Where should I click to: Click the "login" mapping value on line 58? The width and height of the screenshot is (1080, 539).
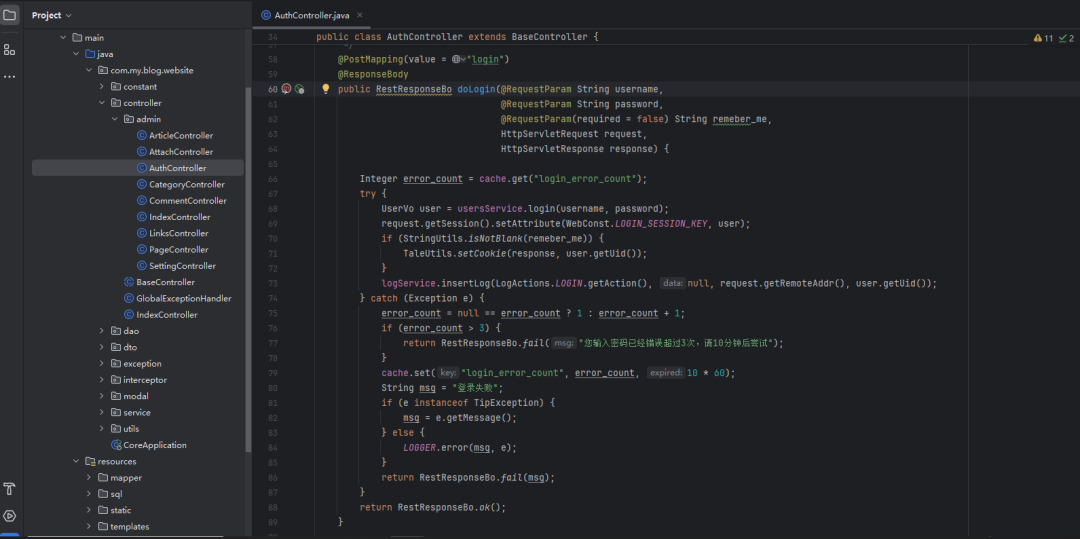point(488,60)
